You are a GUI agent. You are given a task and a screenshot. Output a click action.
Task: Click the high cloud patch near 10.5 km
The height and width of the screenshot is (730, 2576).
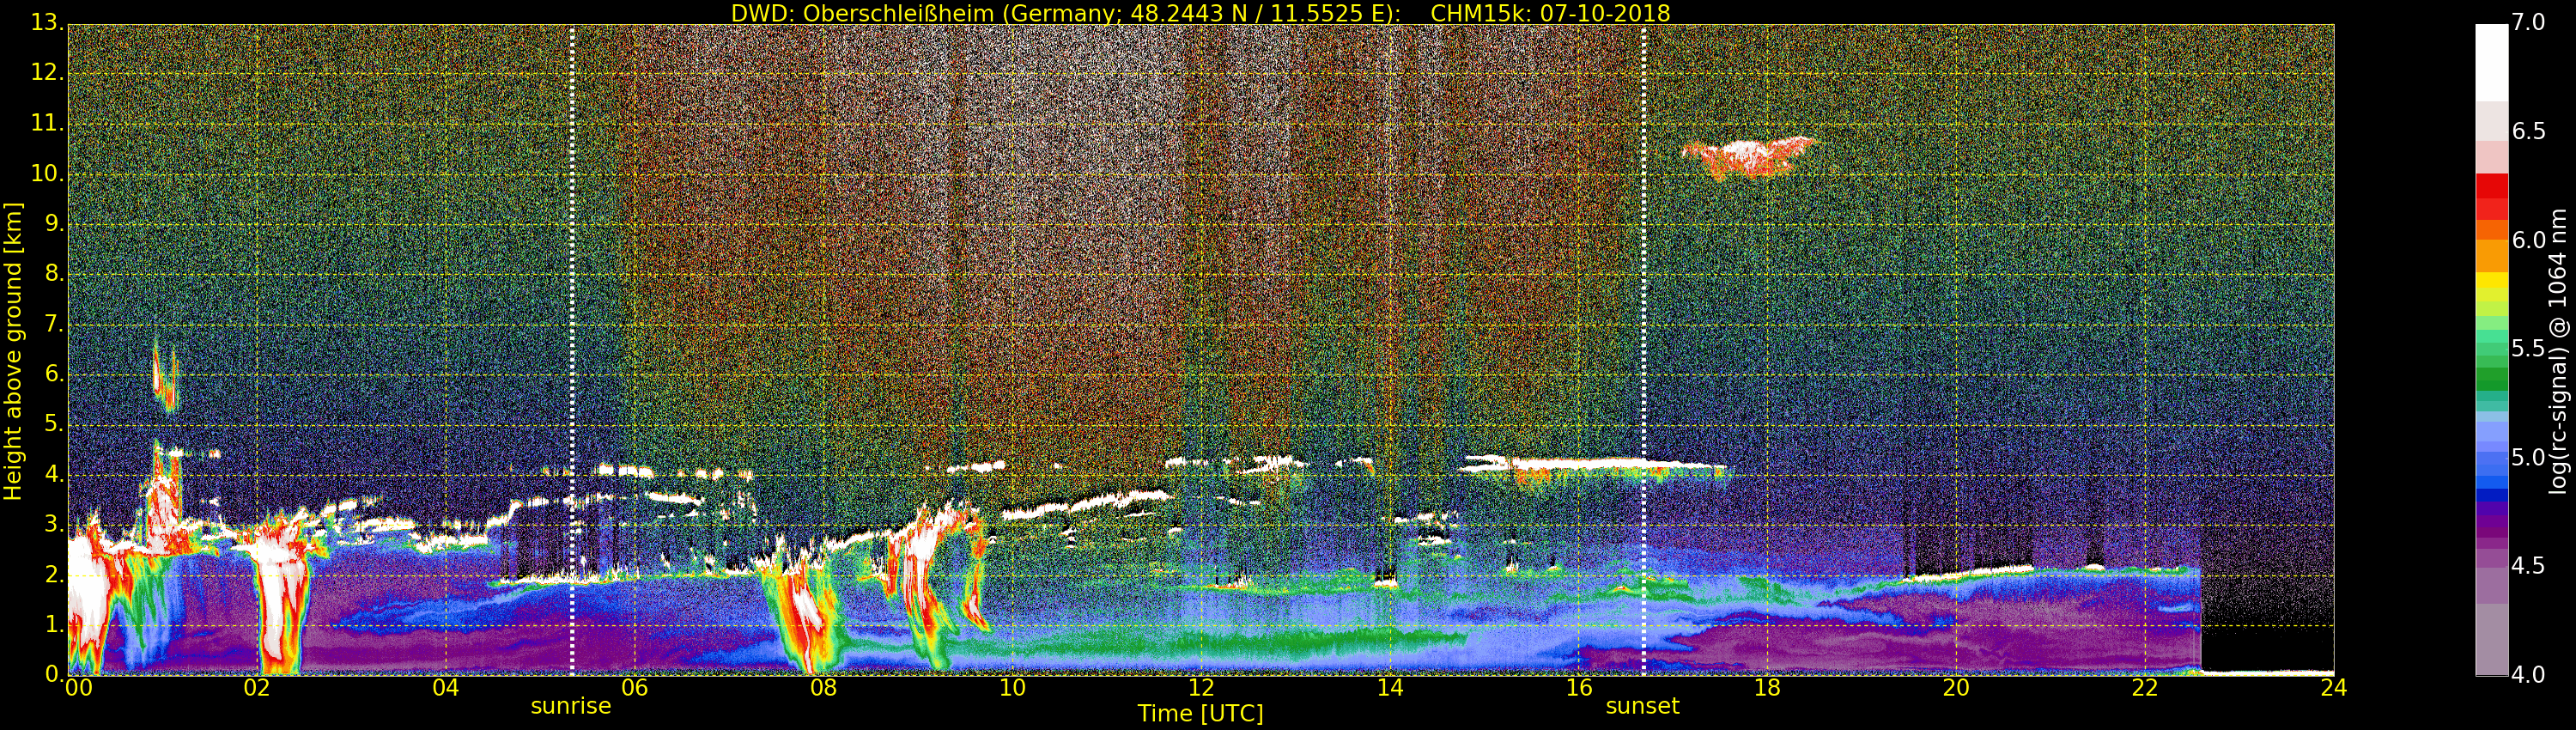[1749, 157]
